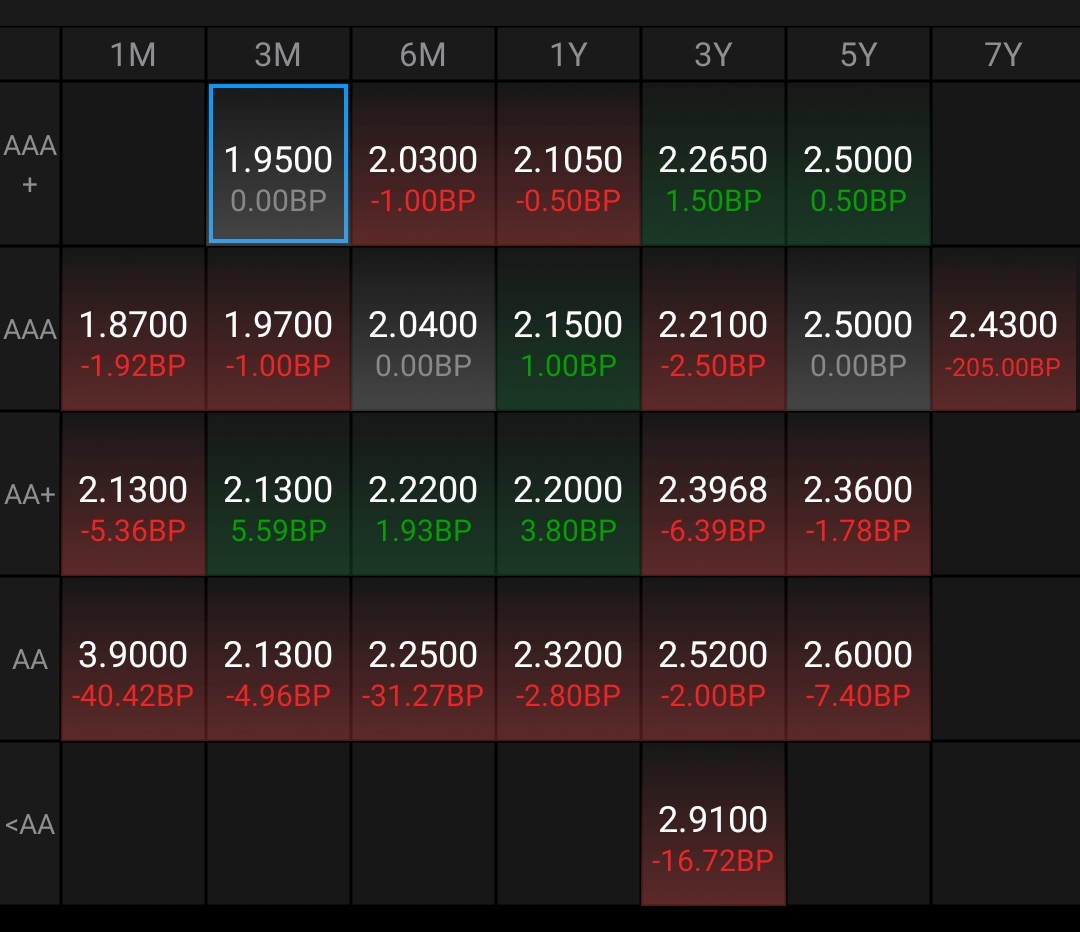Viewport: 1080px width, 932px height.
Task: Open the AAA 1M cell showing 1.8700
Action: [133, 329]
